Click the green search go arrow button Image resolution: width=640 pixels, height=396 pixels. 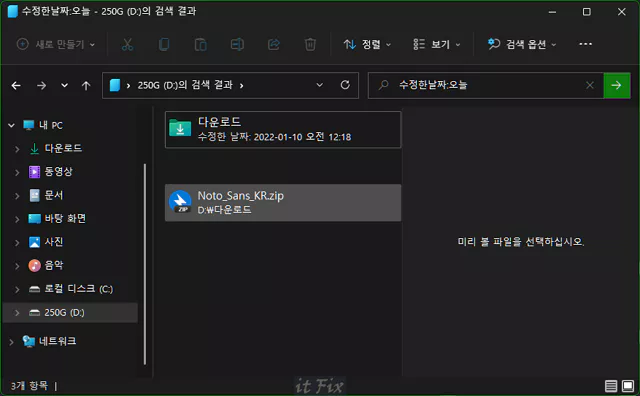617,85
